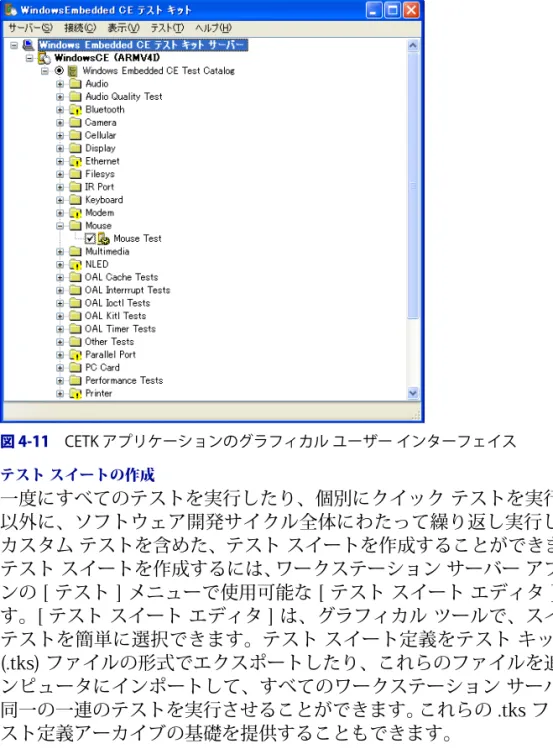The image size is (553, 749).
Task: Maximize the test kit window
Action: (393, 10)
